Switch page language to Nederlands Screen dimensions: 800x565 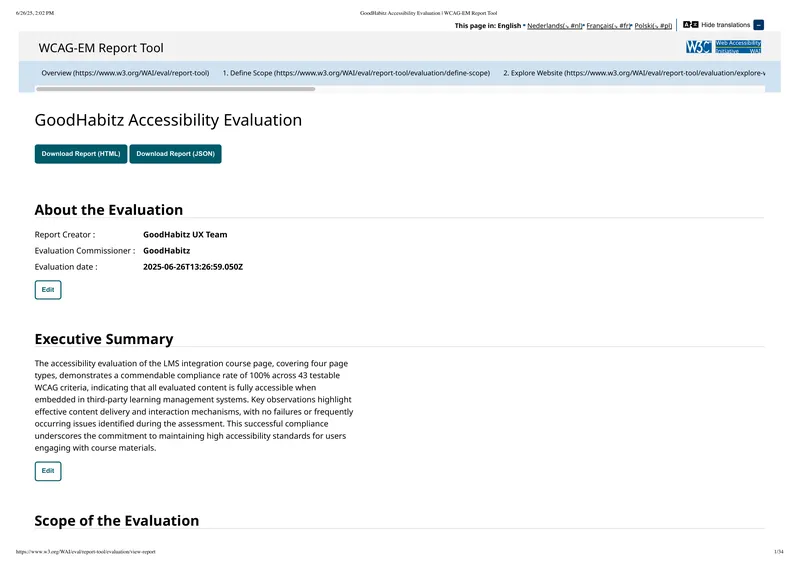(554, 26)
